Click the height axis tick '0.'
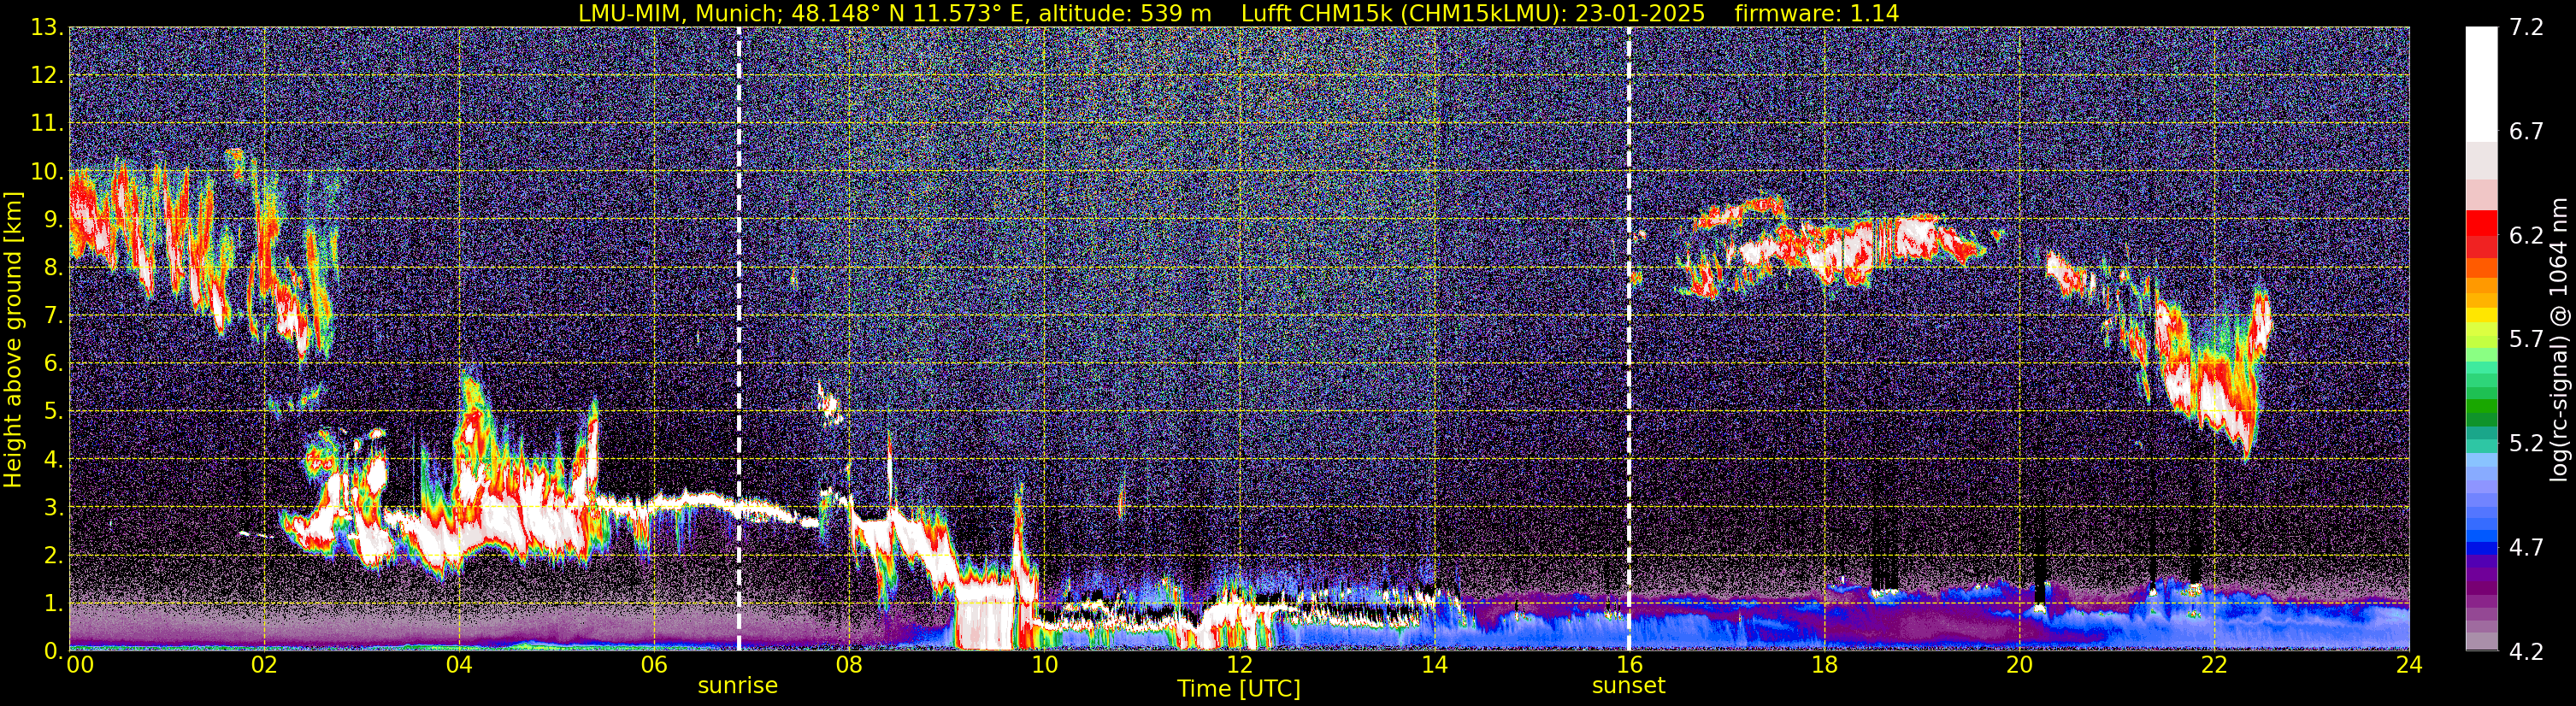This screenshot has height=706, width=2576. coord(53,652)
